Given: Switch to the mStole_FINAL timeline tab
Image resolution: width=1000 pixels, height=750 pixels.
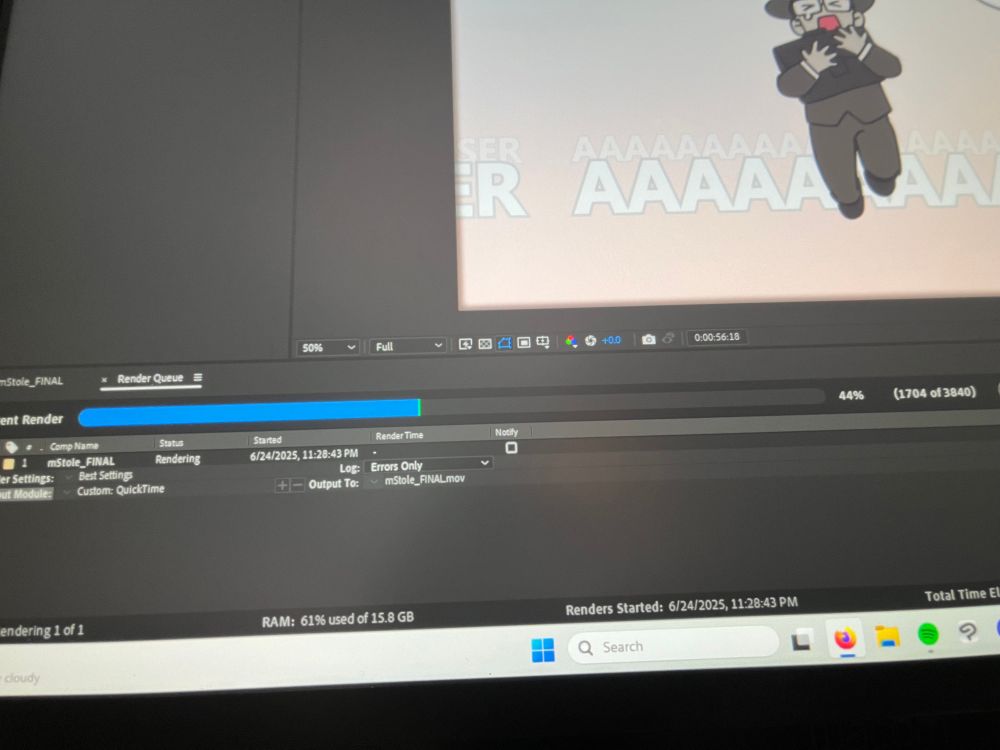Looking at the screenshot, I should click(x=32, y=381).
